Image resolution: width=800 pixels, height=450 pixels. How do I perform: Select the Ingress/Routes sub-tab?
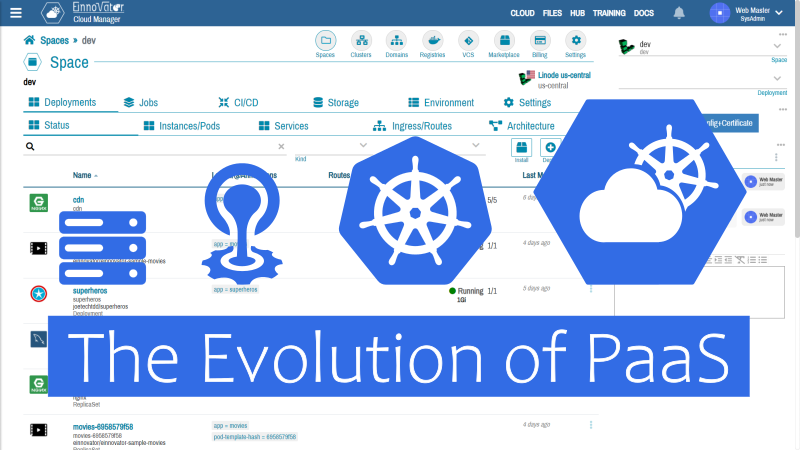point(412,126)
